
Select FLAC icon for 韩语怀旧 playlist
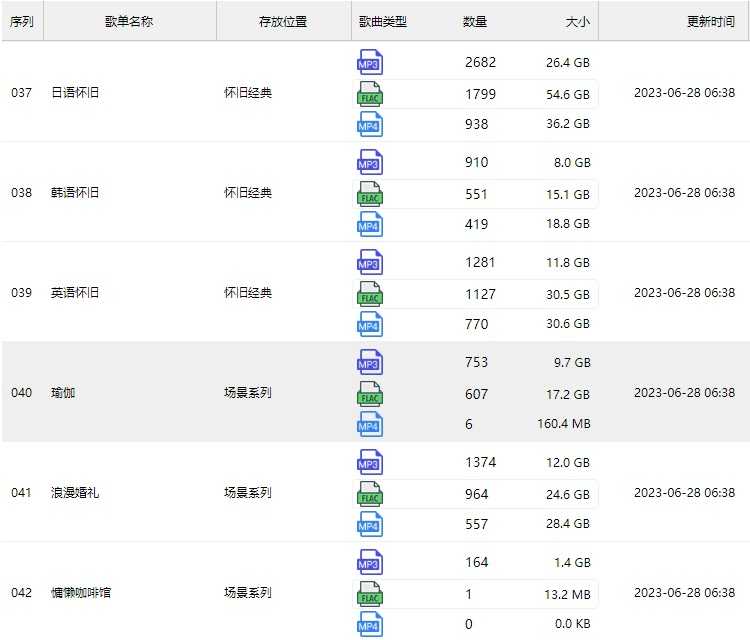(370, 194)
